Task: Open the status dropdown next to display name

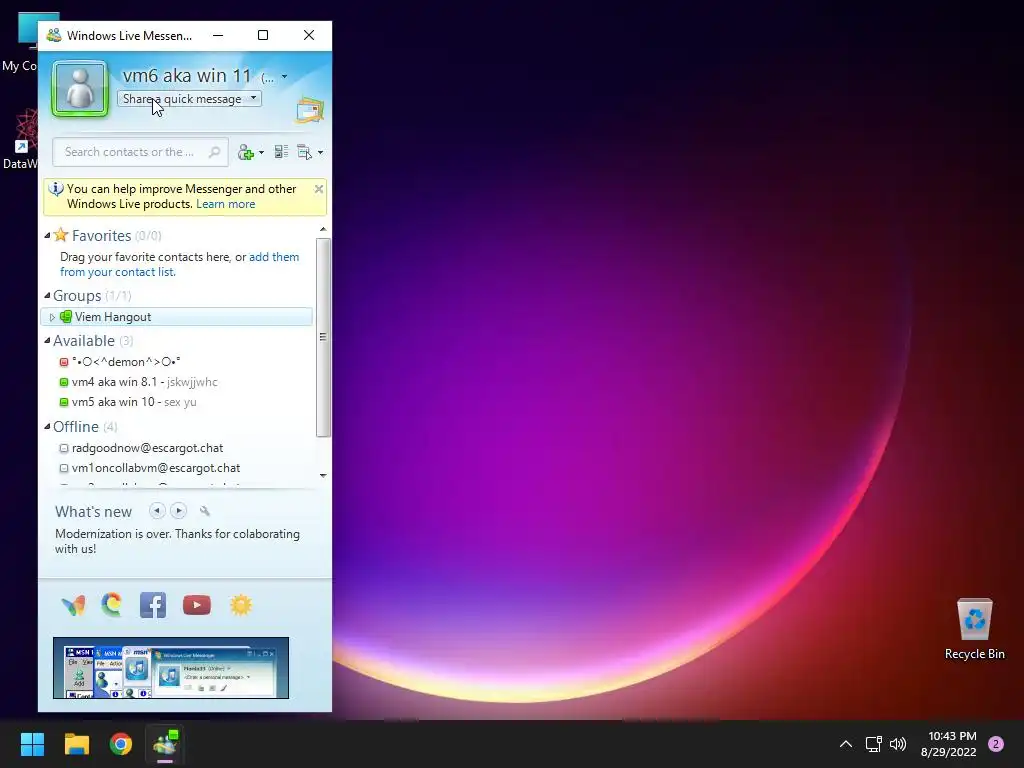Action: click(284, 77)
